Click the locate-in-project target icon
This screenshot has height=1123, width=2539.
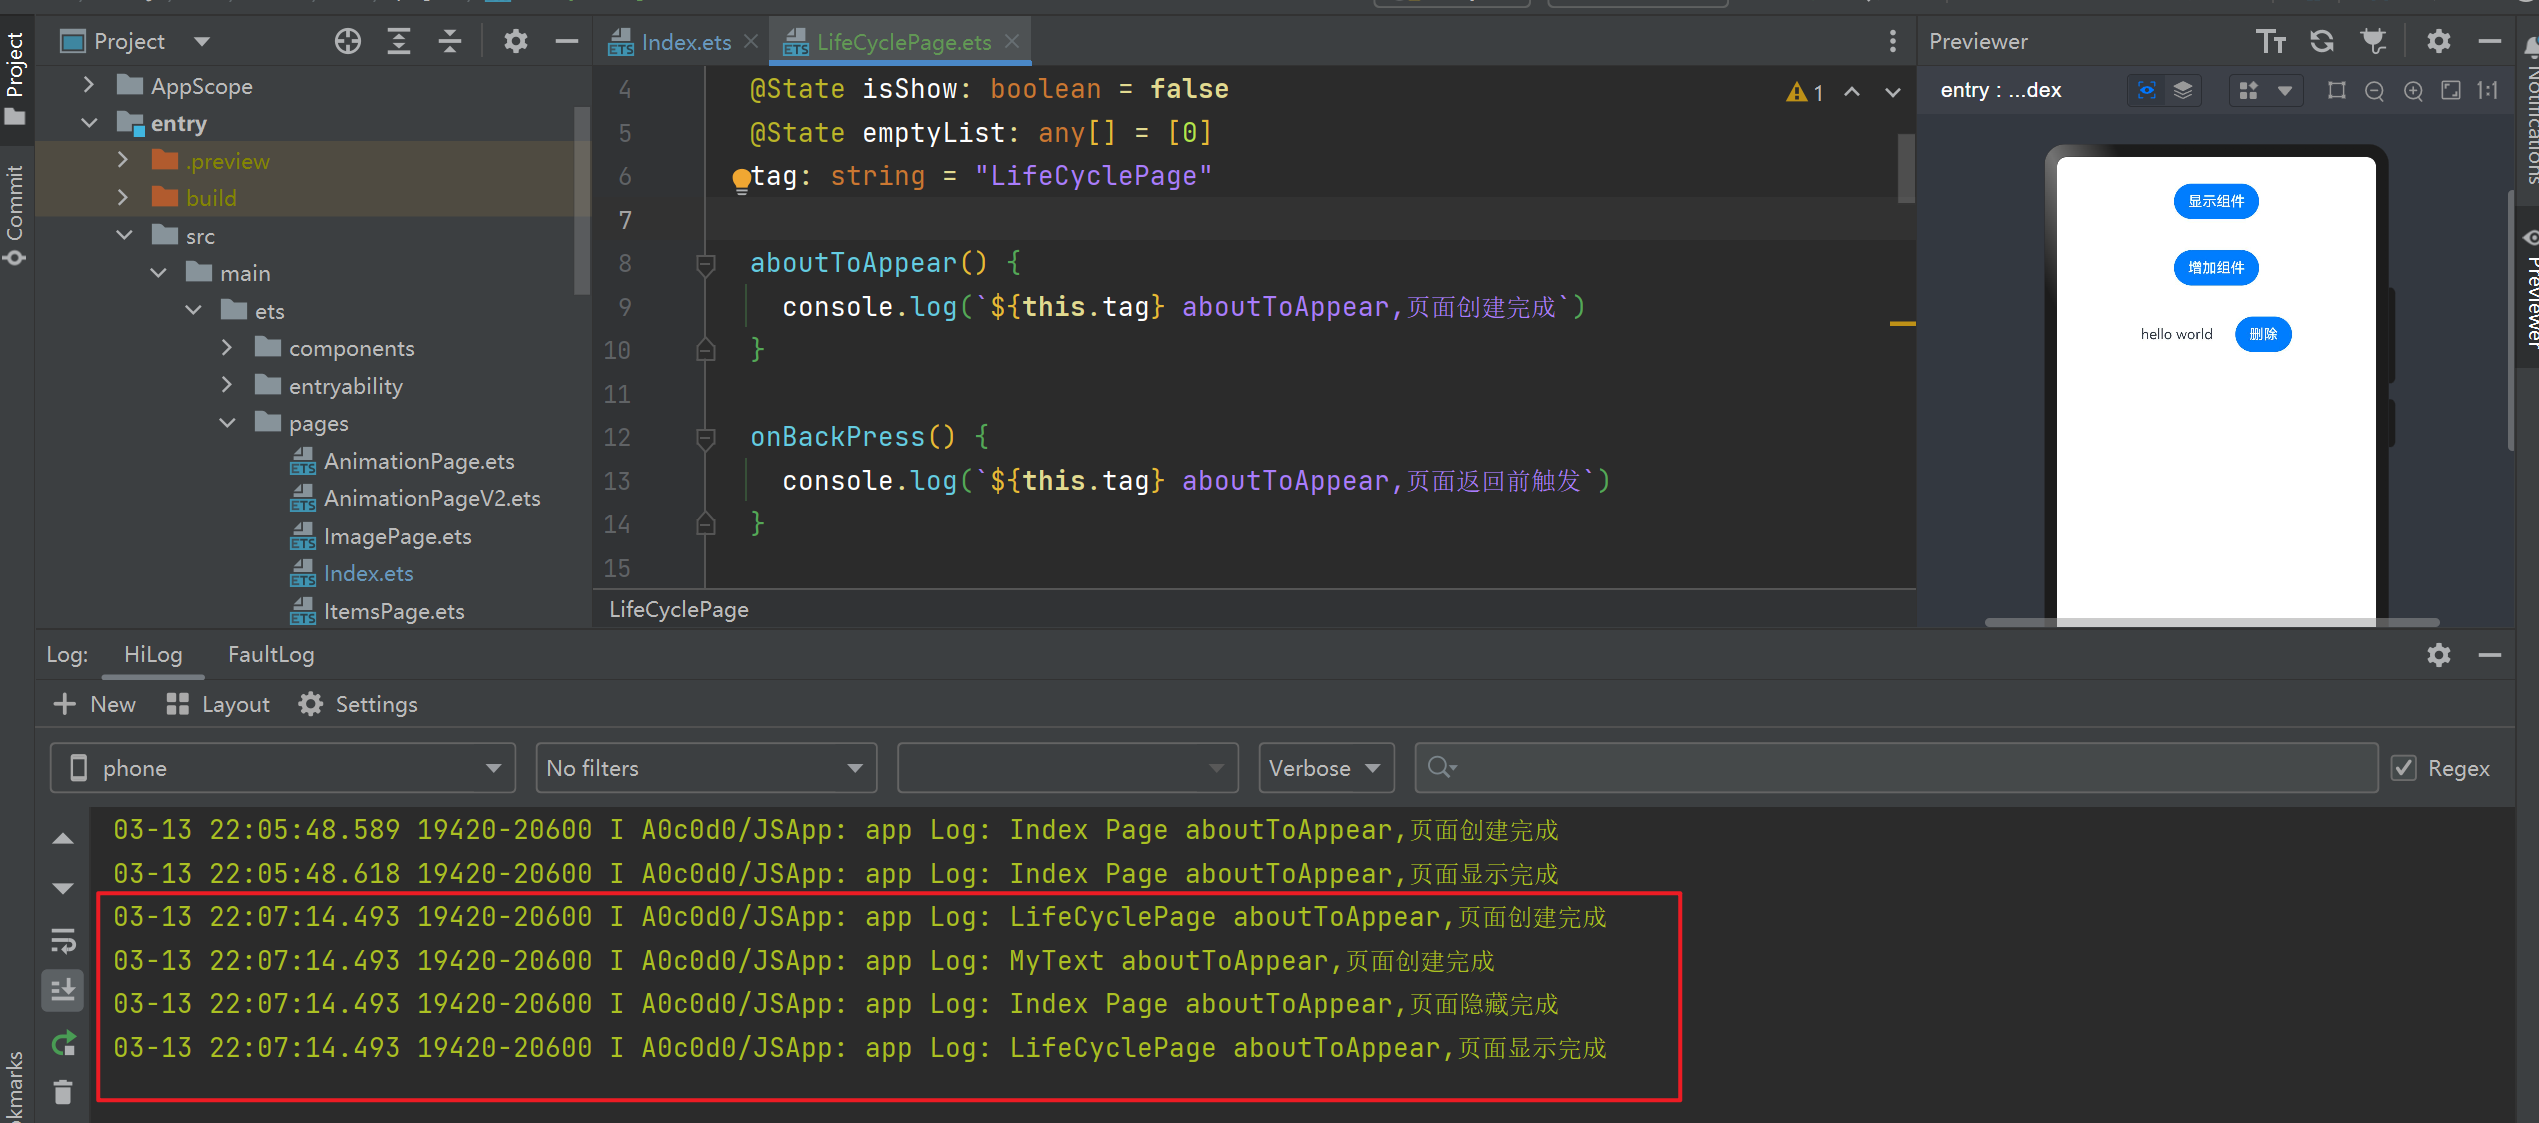347,41
